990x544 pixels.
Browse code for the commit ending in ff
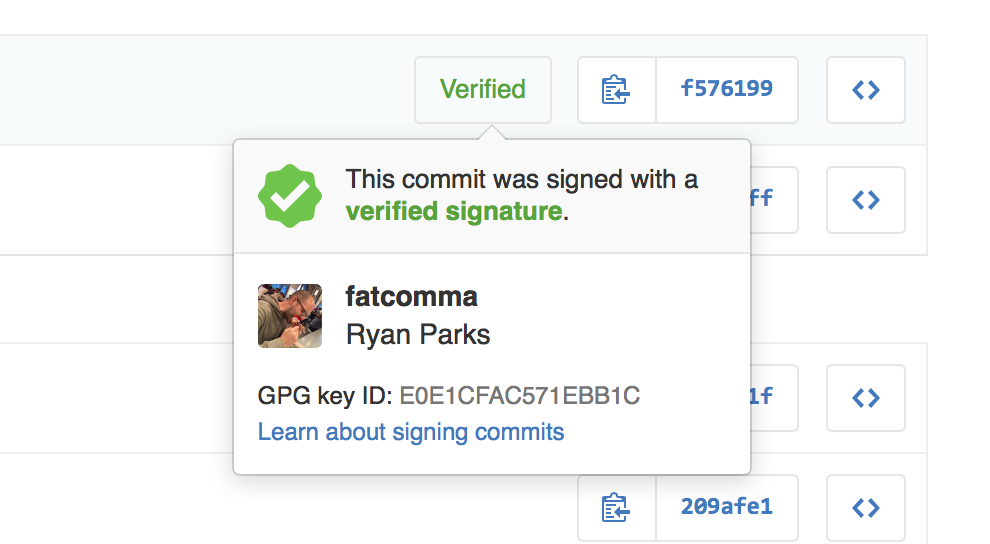866,200
